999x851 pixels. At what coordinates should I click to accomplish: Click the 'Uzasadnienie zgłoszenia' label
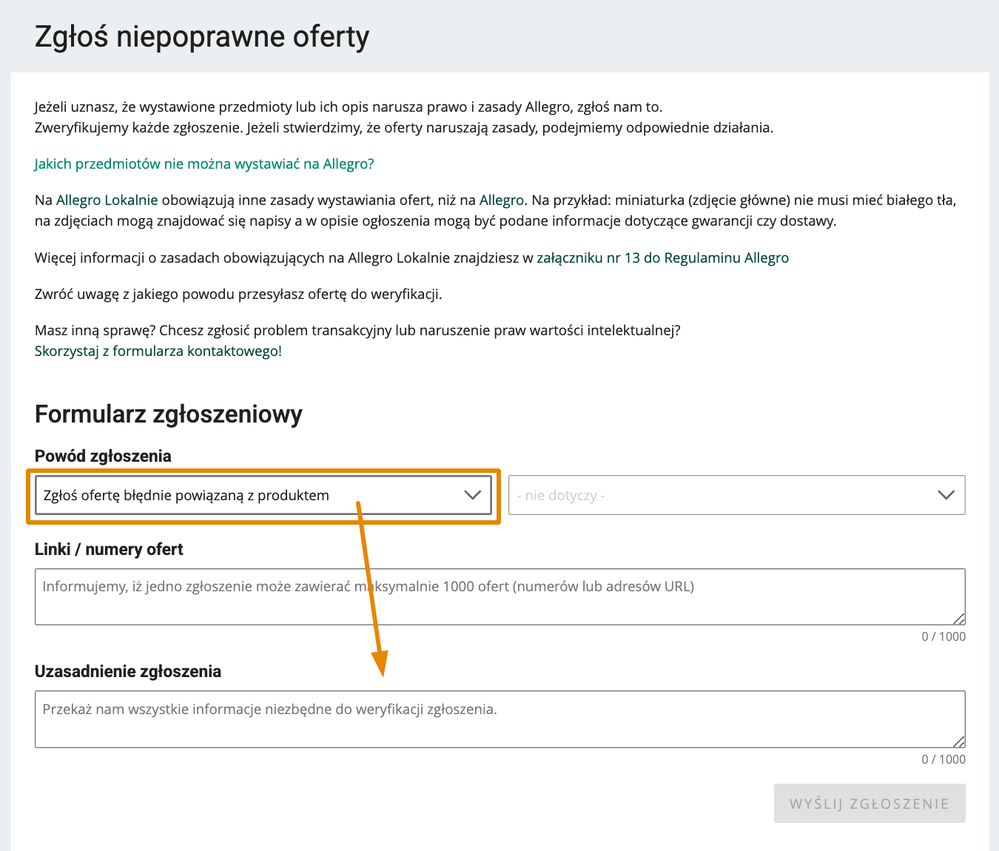tap(128, 671)
